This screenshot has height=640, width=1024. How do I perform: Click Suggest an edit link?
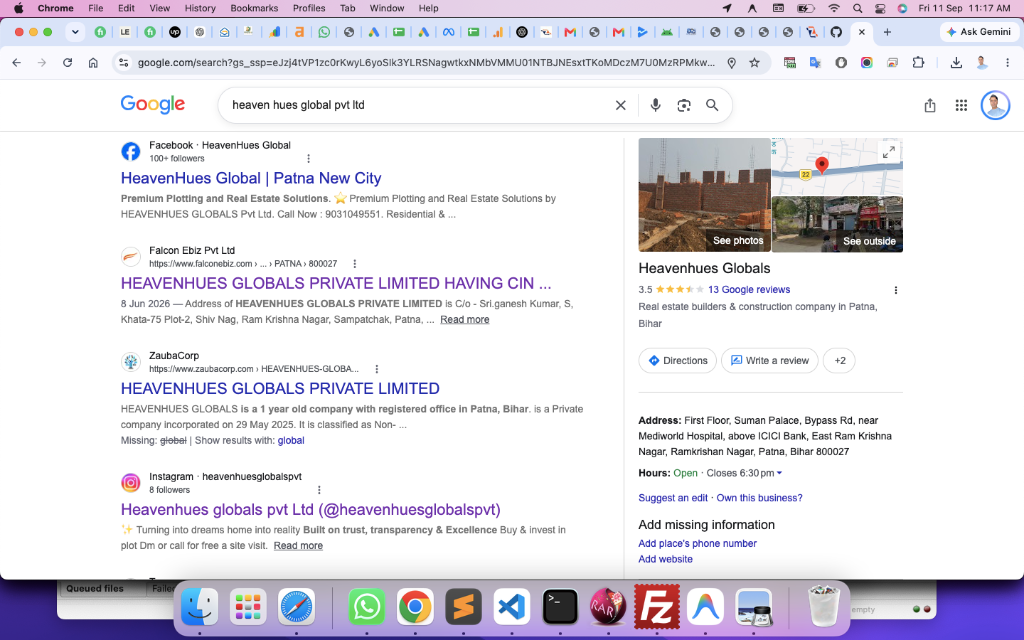point(673,498)
